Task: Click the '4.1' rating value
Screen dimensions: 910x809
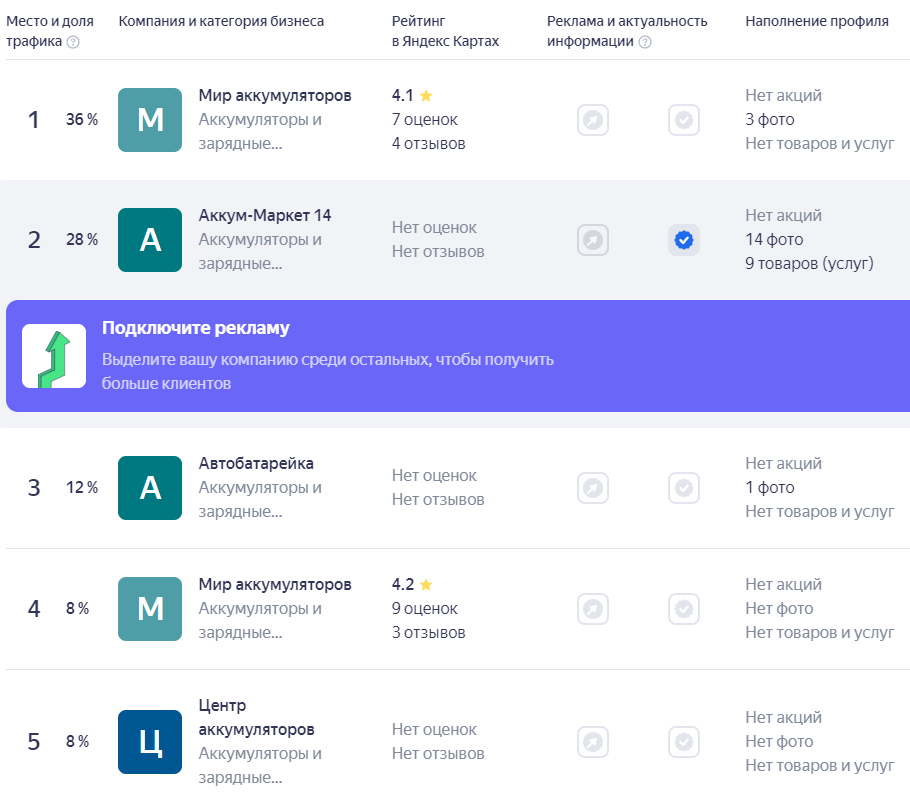Action: [x=403, y=96]
